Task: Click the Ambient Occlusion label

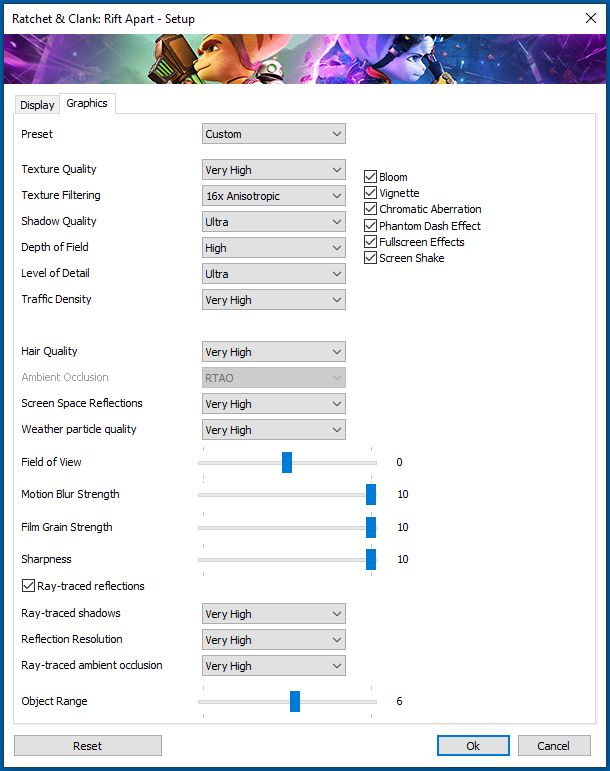Action: [x=65, y=377]
